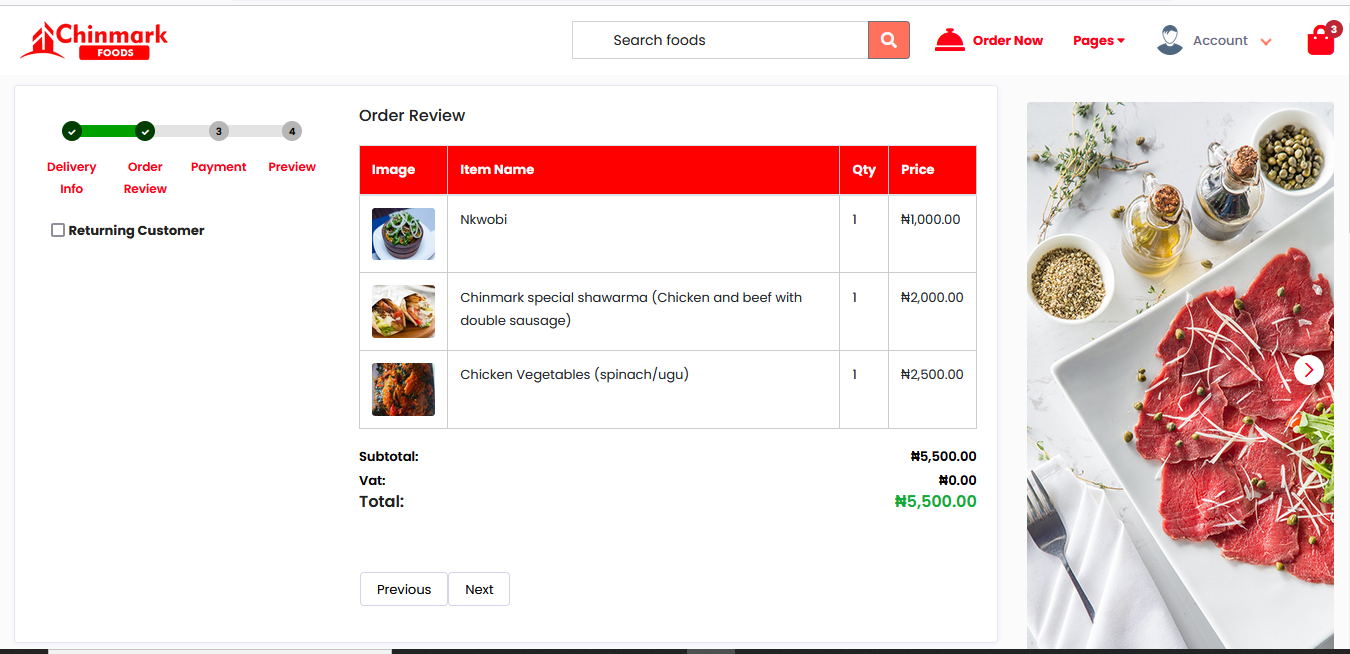Open the Nkwobi food thumbnail
Image resolution: width=1350 pixels, height=654 pixels.
pos(403,234)
